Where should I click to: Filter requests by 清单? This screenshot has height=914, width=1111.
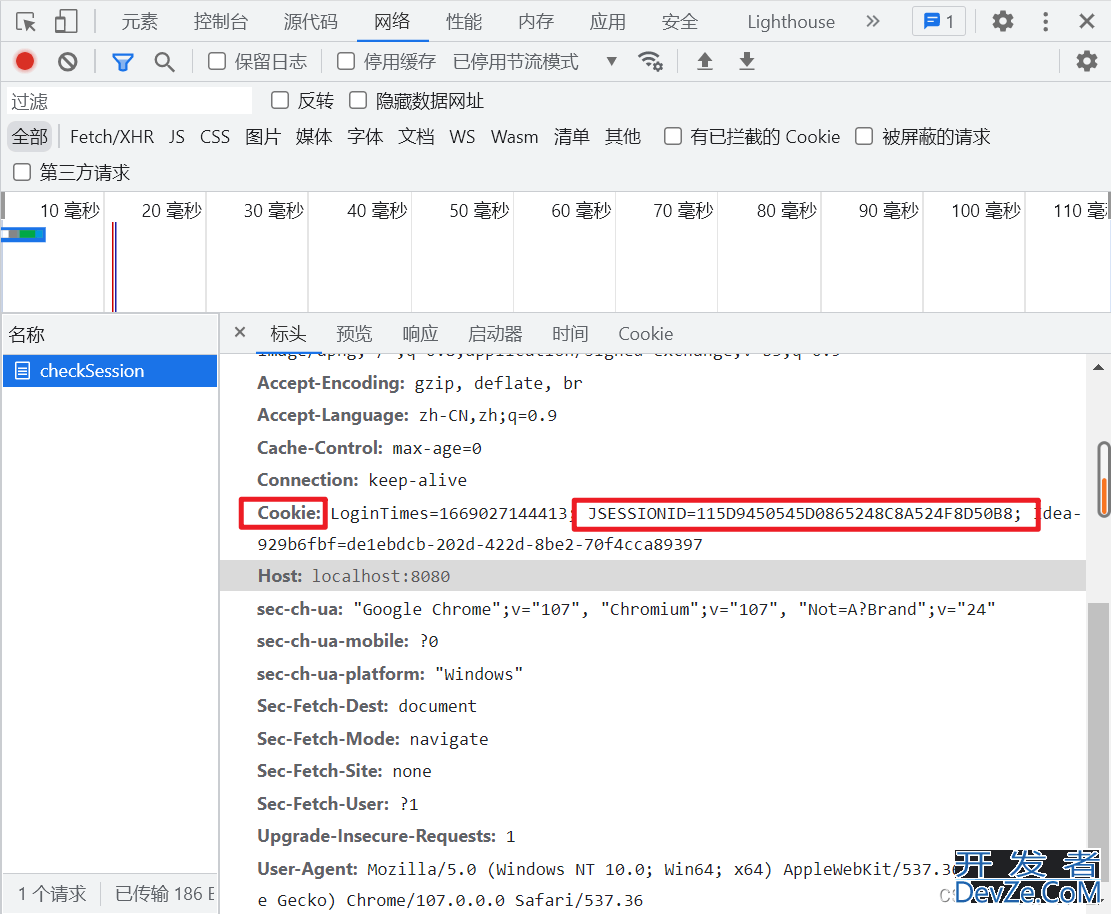[x=571, y=136]
